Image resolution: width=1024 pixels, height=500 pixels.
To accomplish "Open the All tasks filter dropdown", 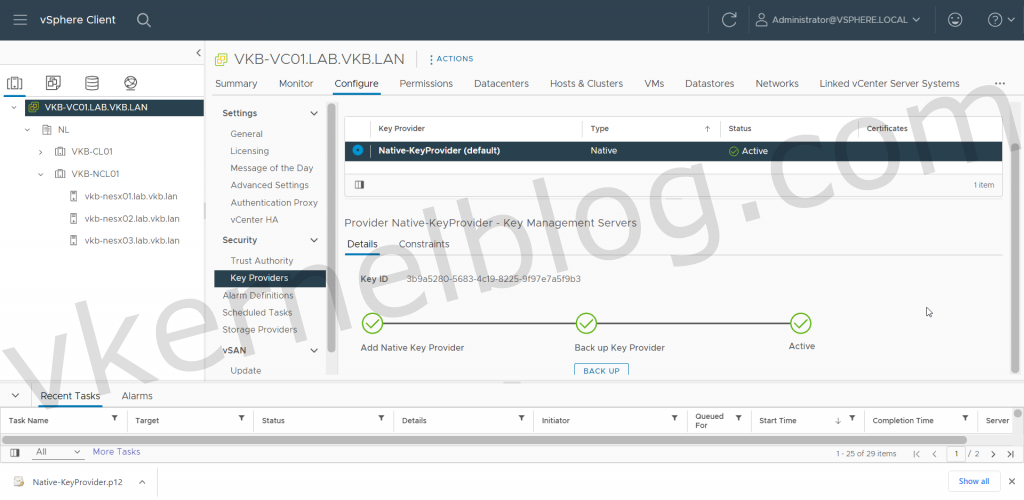I will tap(58, 452).
